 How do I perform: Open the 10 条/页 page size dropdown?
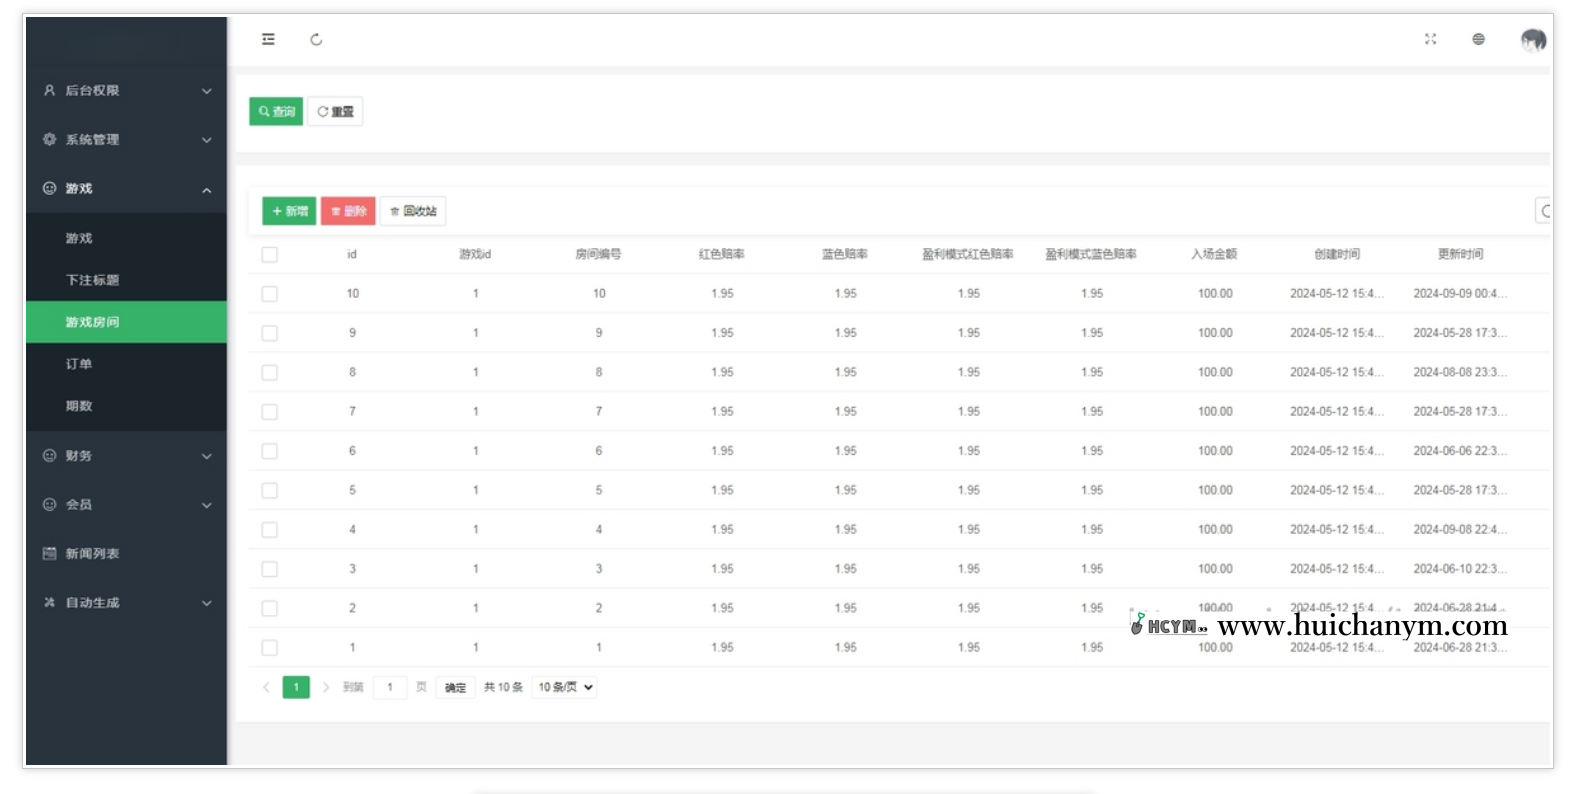(565, 687)
